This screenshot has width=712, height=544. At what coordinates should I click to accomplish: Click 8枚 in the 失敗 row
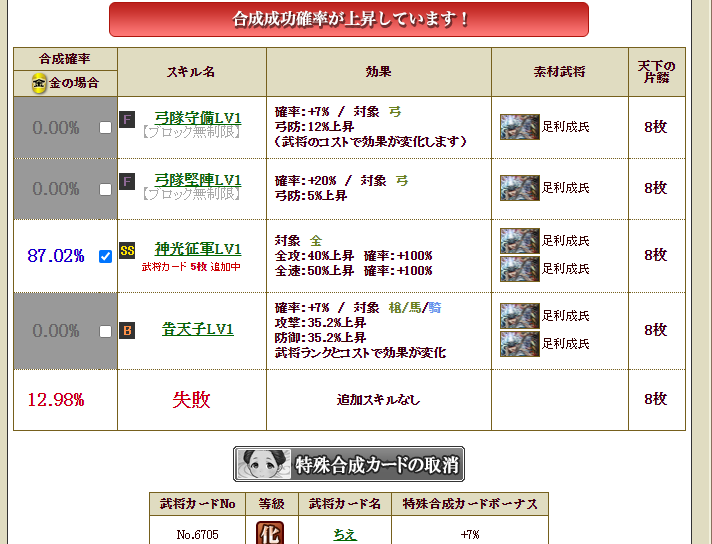[x=656, y=399]
